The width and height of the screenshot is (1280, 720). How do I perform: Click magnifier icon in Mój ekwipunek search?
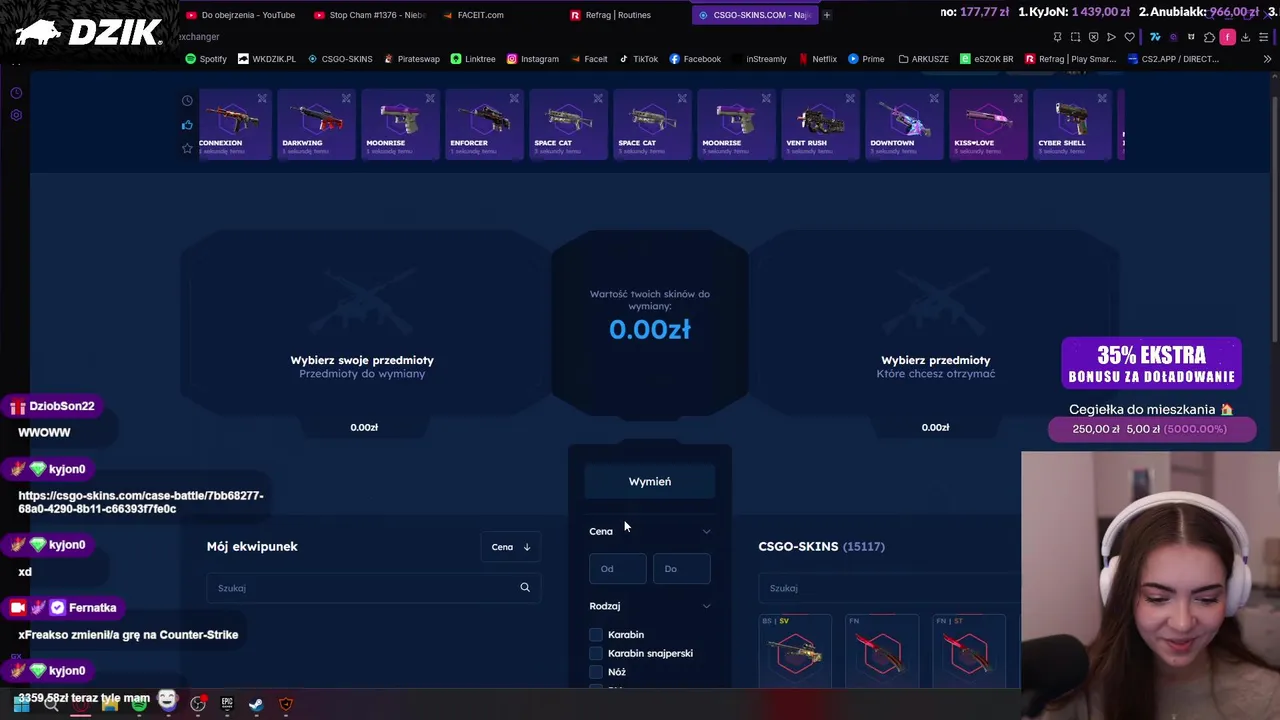(525, 588)
